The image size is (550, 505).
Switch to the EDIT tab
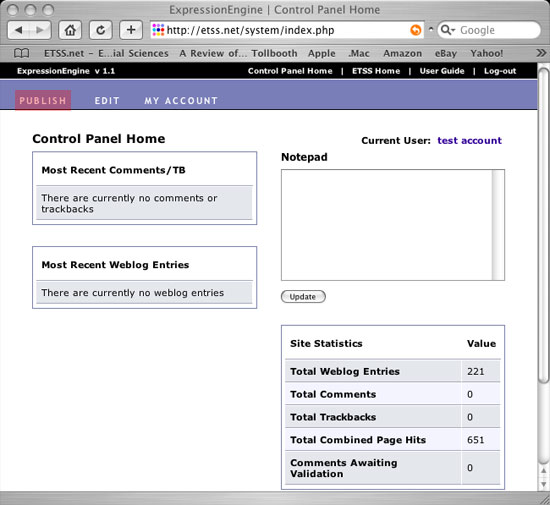pyautogui.click(x=107, y=101)
